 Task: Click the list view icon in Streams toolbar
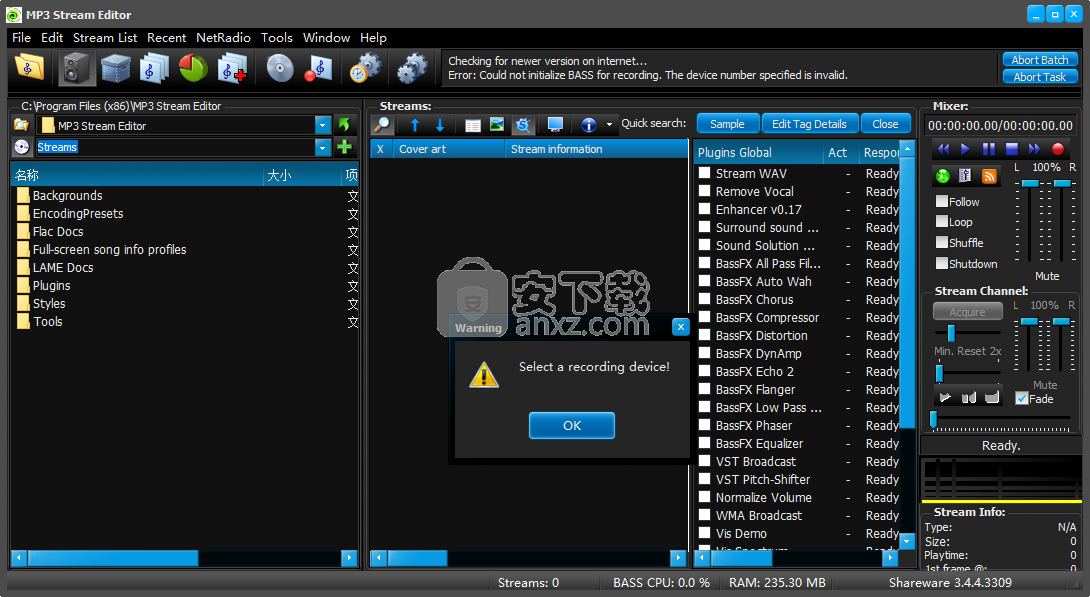[x=473, y=125]
